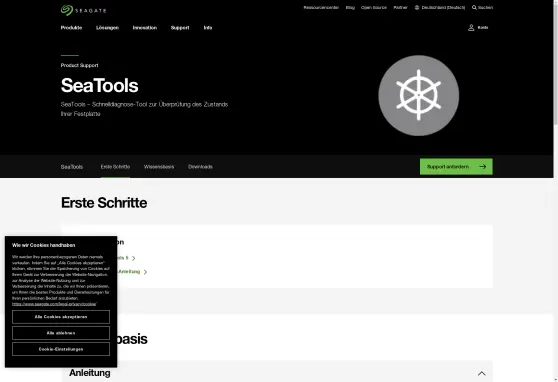This screenshot has height=382, width=558.
Task: Select the SeaTools sub-navigation tab
Action: click(x=72, y=167)
